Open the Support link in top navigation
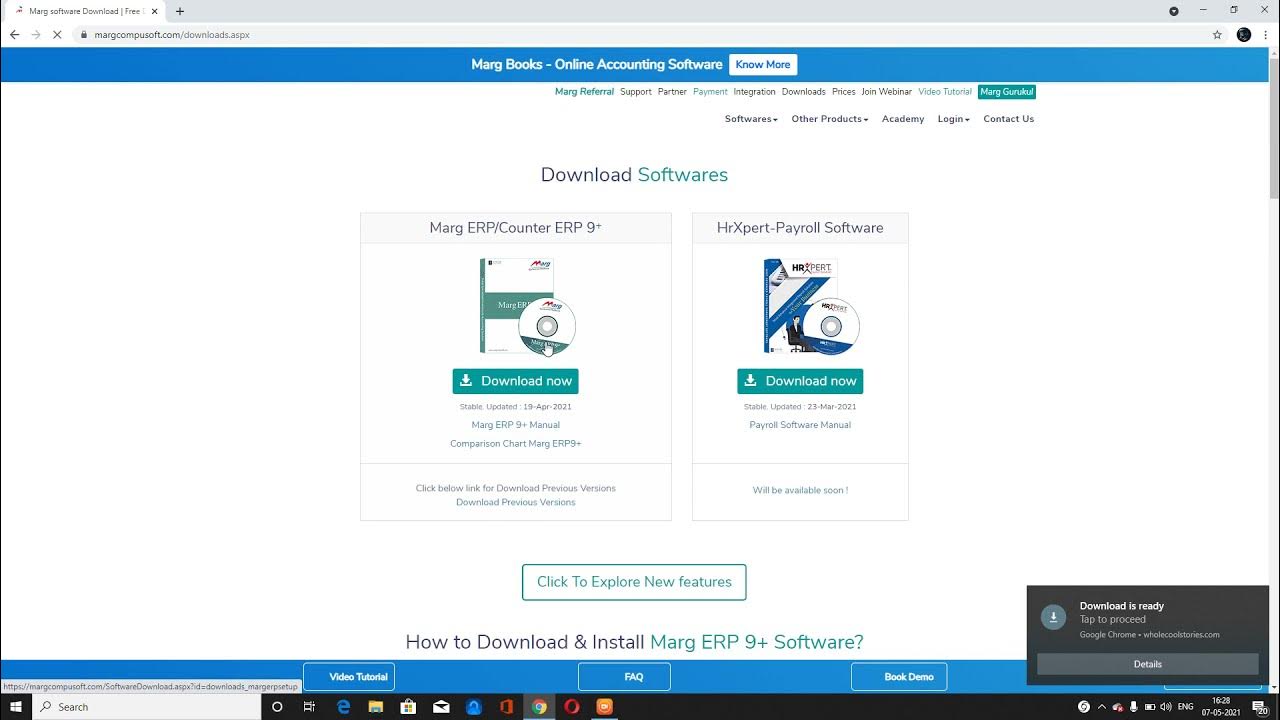 636,92
